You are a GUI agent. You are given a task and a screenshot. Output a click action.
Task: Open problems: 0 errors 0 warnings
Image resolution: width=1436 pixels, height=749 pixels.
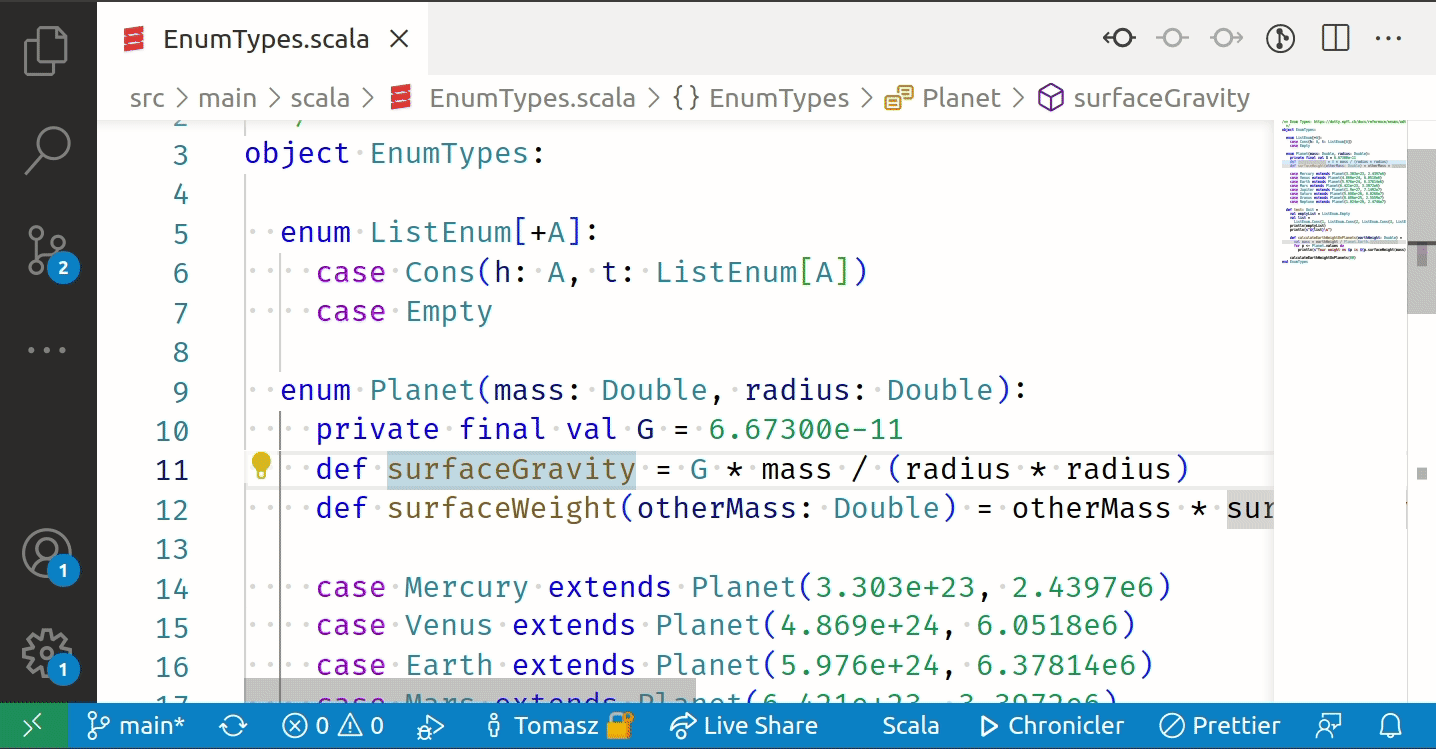click(333, 726)
